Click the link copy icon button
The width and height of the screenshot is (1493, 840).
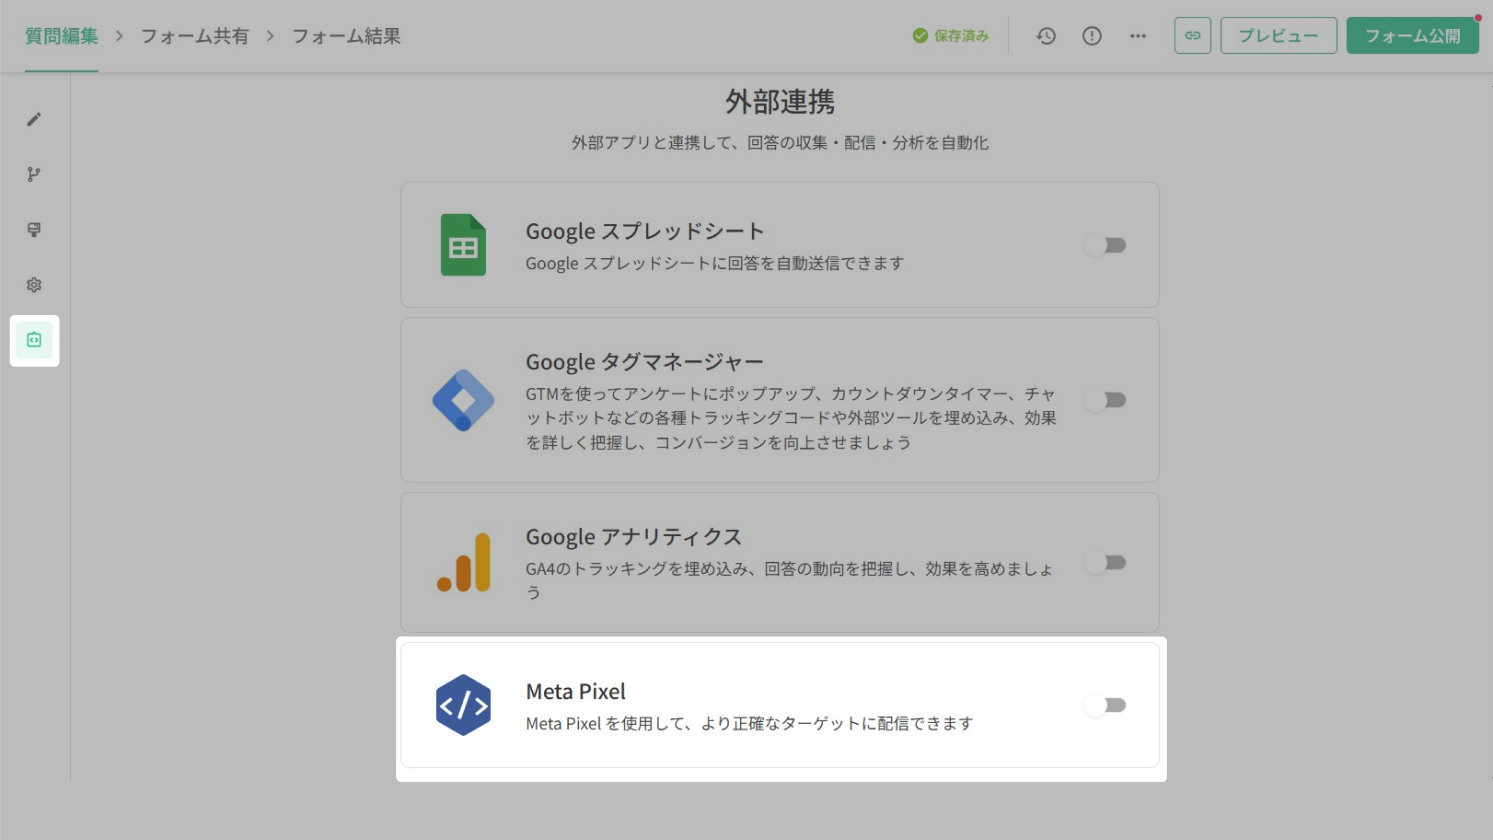click(1193, 36)
